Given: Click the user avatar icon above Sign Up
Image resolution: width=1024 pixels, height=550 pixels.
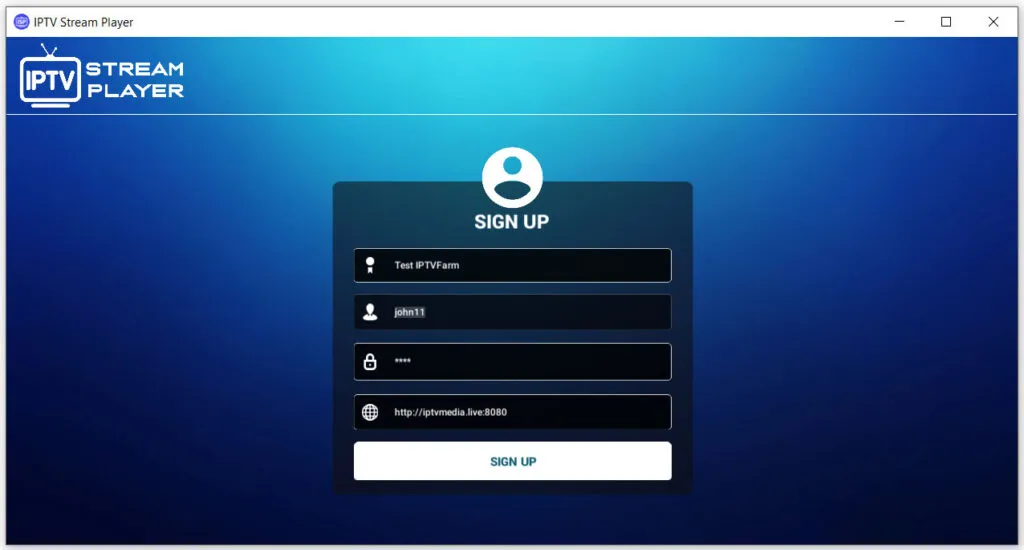Looking at the screenshot, I should click(512, 177).
